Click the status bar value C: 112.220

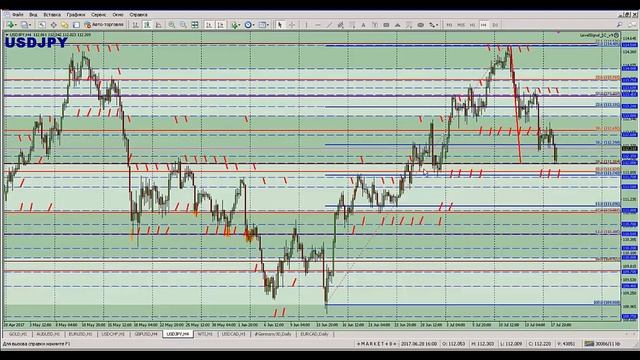click(x=540, y=344)
